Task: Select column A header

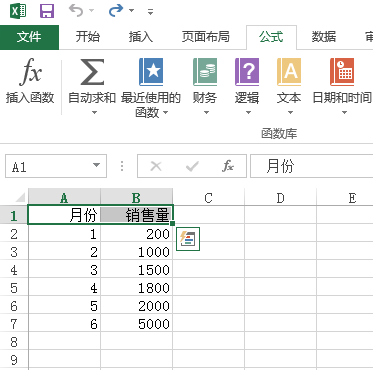Action: click(x=64, y=198)
